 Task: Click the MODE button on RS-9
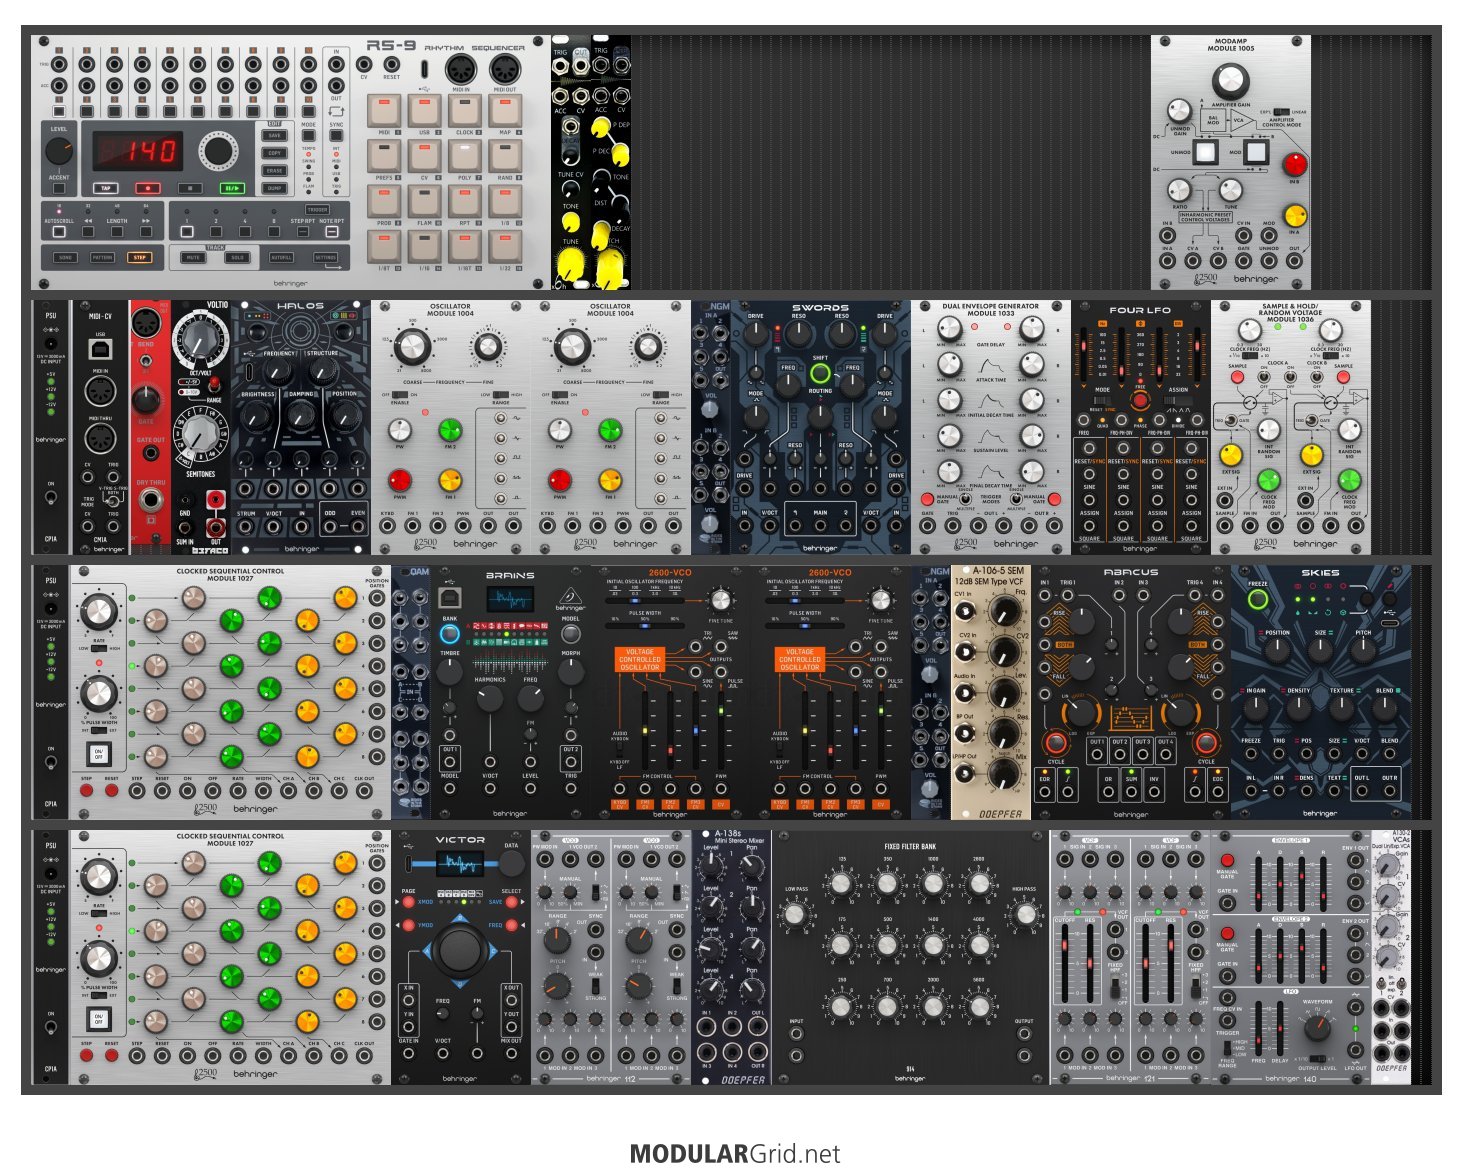308,135
